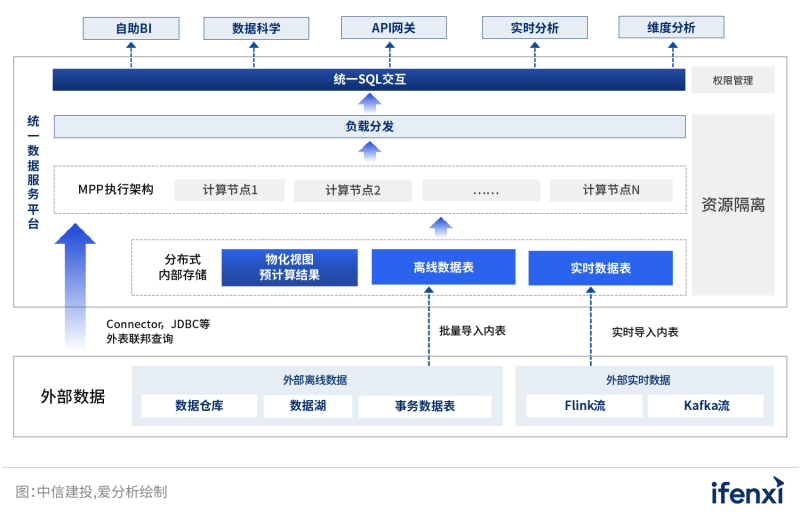Click the arrow between 负载分发 and 统一SQL交互
This screenshot has width=800, height=520.
coord(370,102)
